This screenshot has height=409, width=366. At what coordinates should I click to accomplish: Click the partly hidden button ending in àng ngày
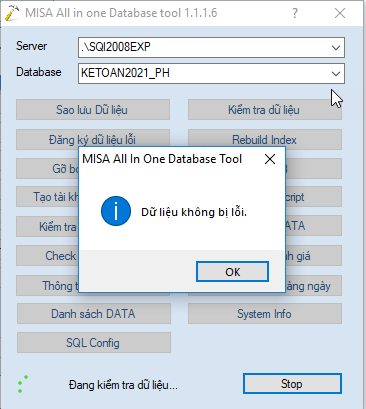click(x=314, y=285)
